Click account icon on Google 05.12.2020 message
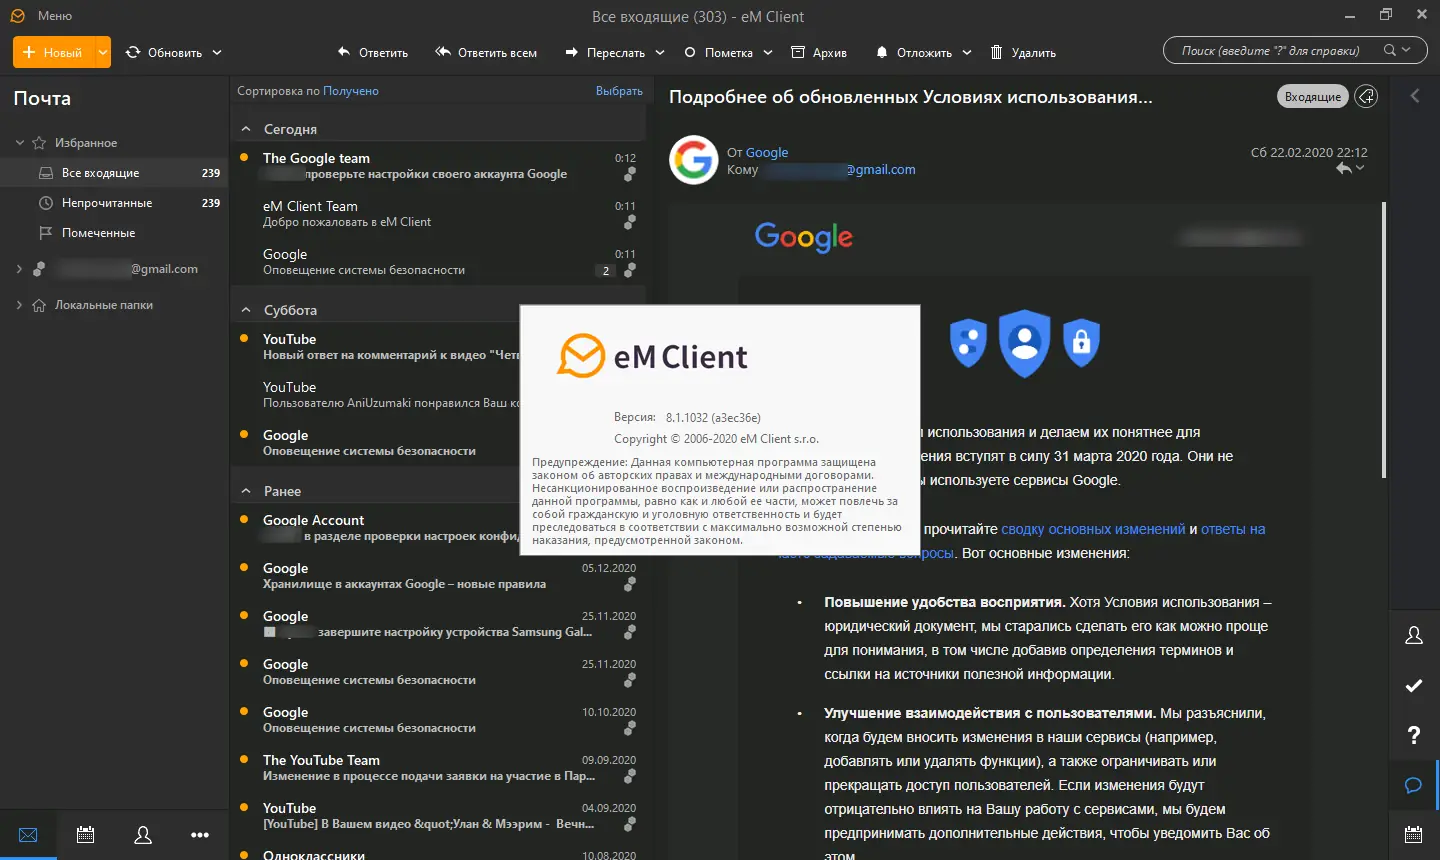Screen dimensions: 1440x860 630,584
